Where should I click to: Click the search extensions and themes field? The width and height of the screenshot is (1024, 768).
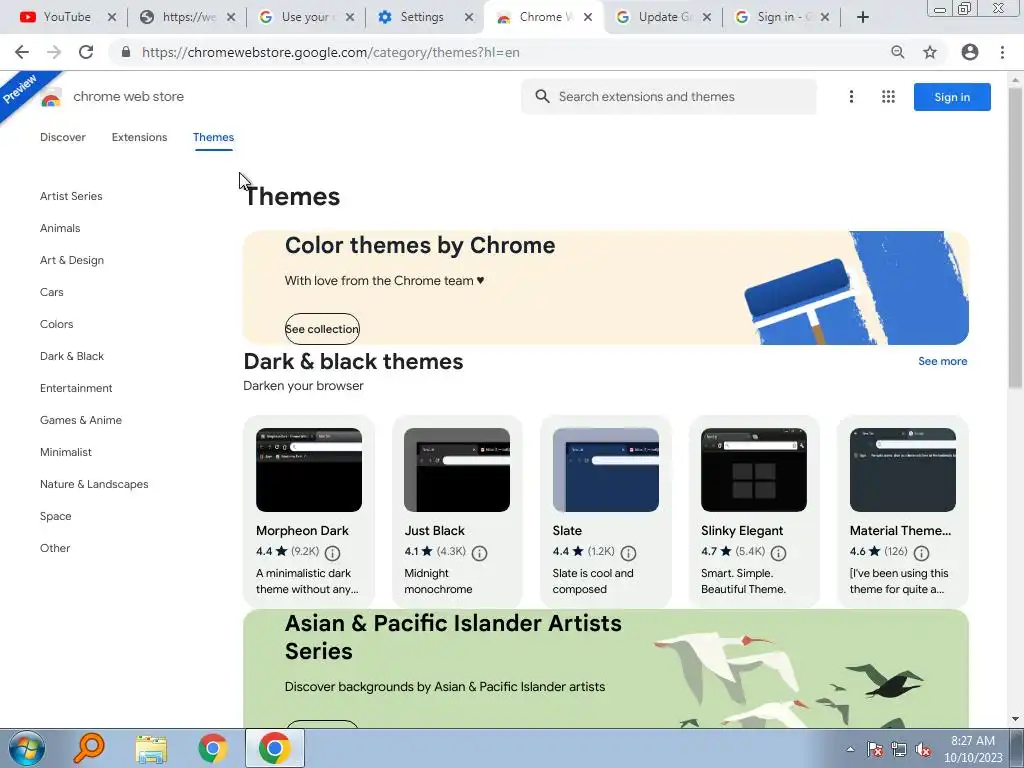[x=669, y=97]
